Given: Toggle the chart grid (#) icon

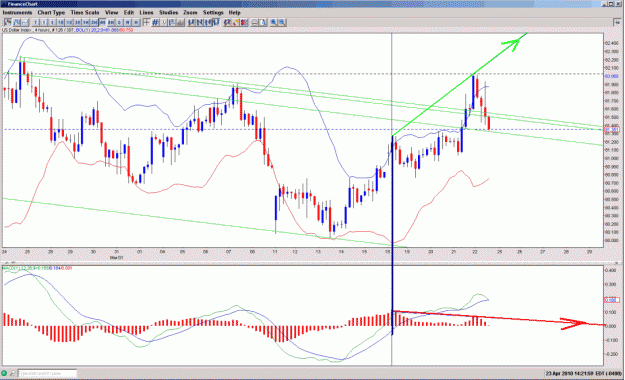Looking at the screenshot, I should click(x=155, y=23).
